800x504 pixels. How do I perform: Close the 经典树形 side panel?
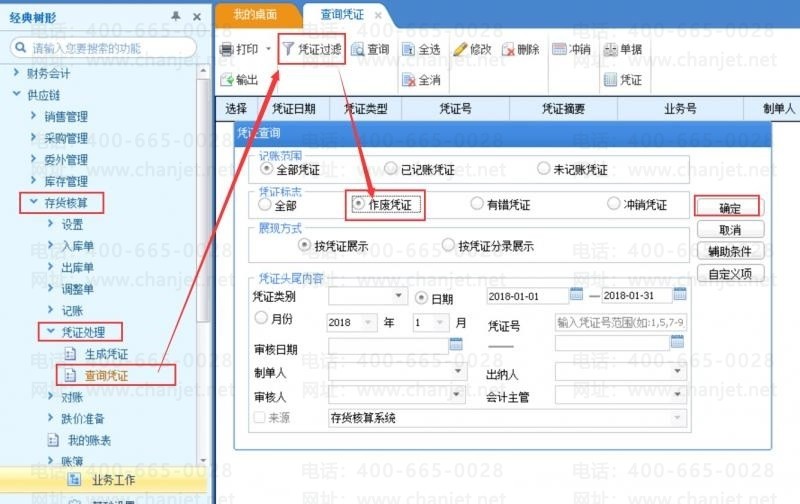click(196, 17)
